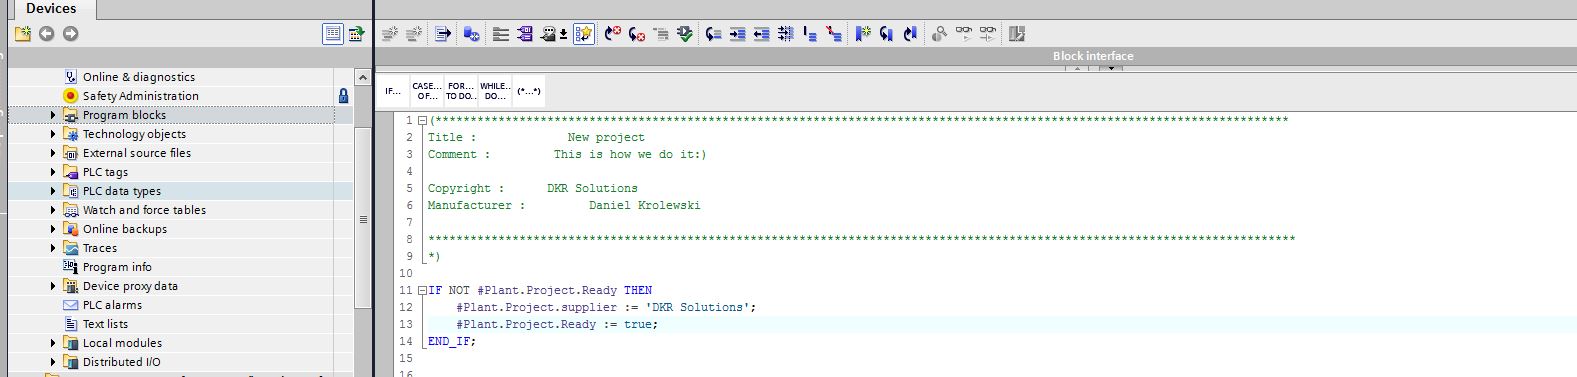Open Online & diagnostics in the tree
Viewport: 1577px width, 377px height.
[139, 77]
